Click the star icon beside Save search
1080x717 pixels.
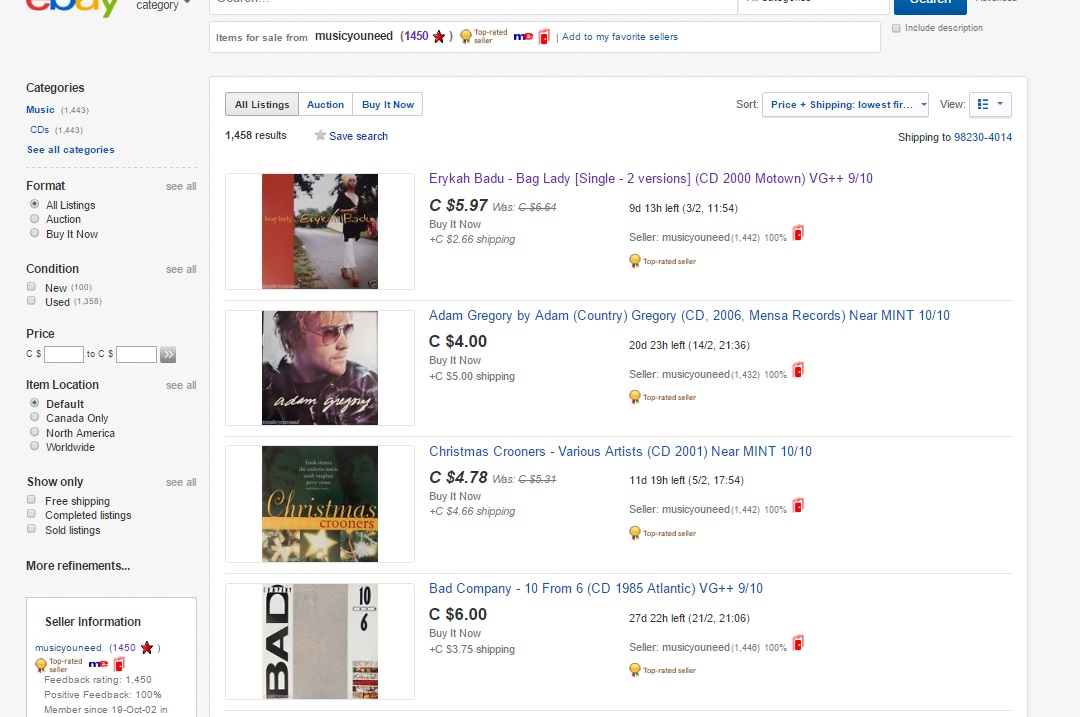click(320, 135)
